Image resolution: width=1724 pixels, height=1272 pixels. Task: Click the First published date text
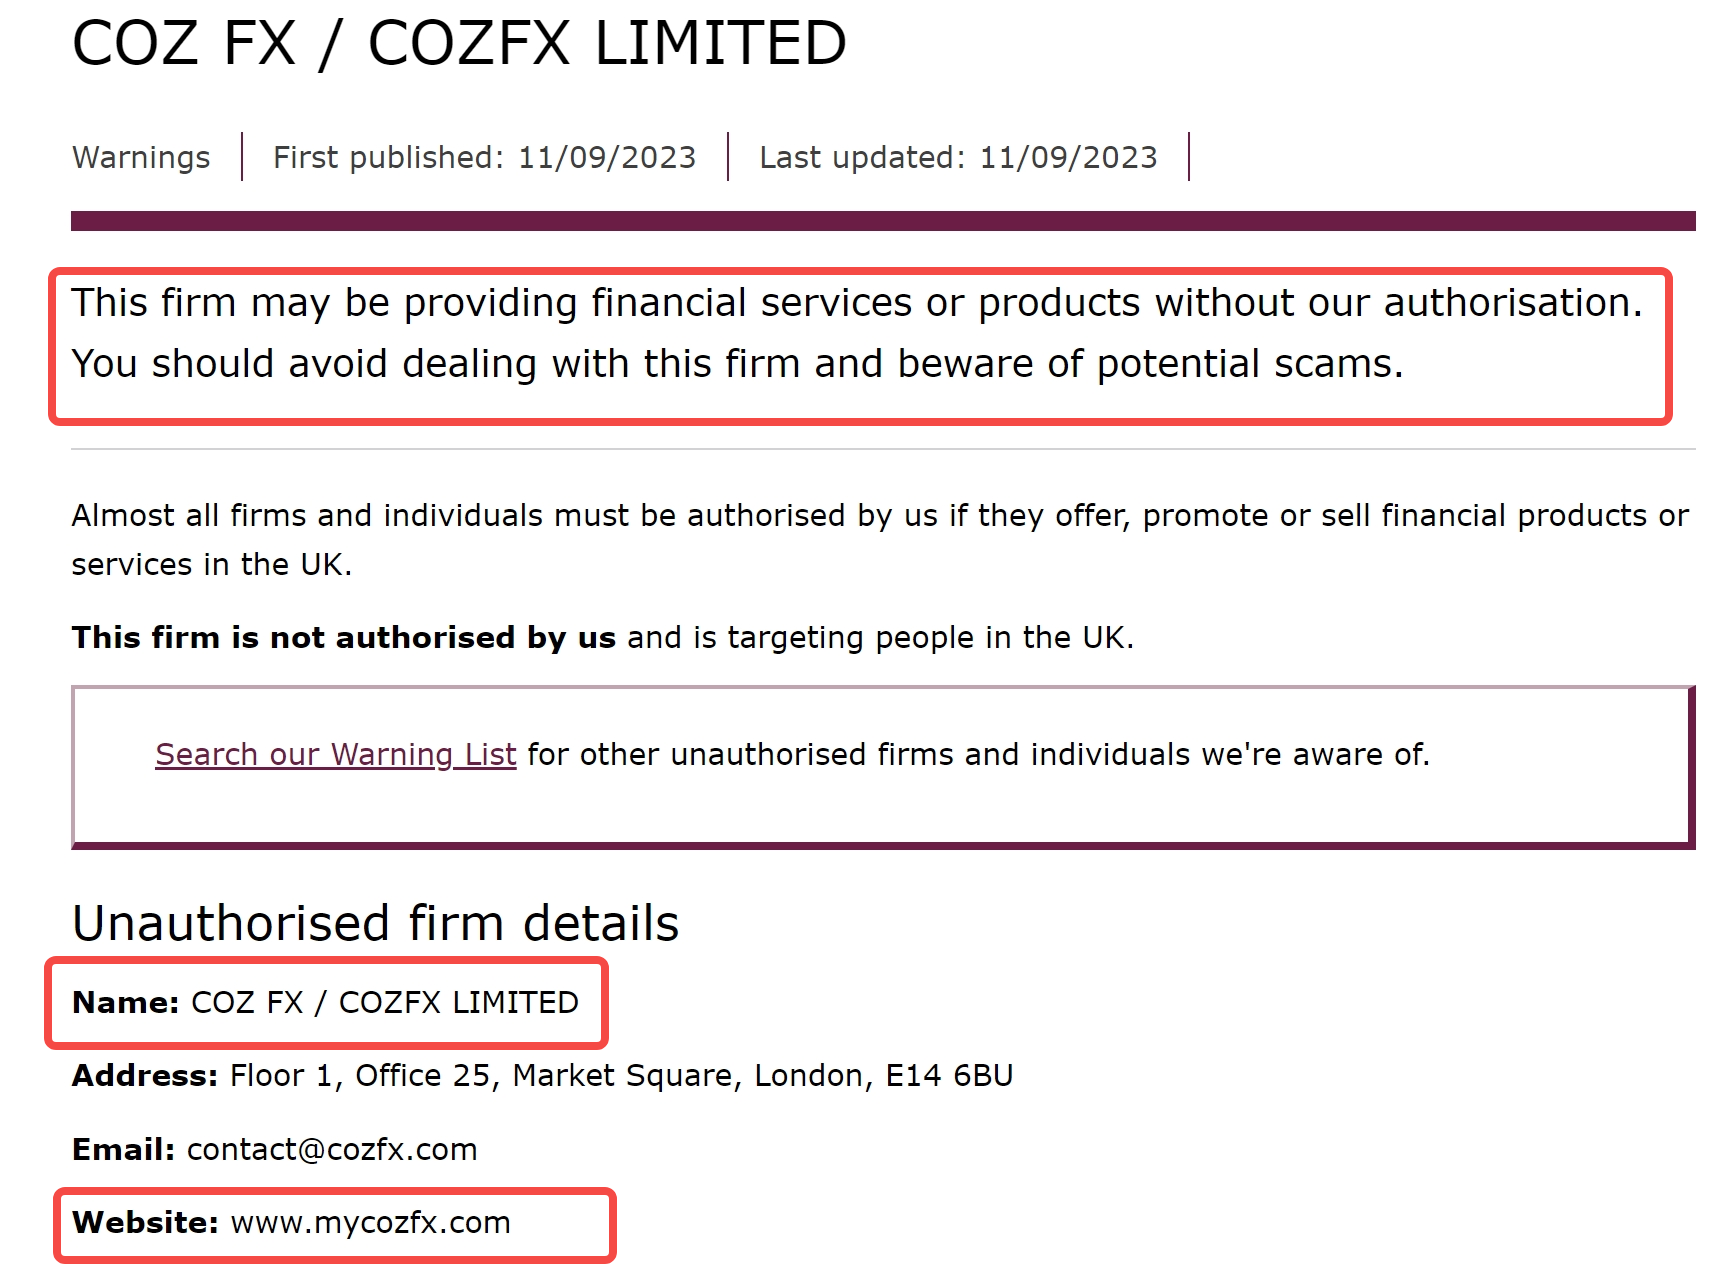tap(484, 157)
